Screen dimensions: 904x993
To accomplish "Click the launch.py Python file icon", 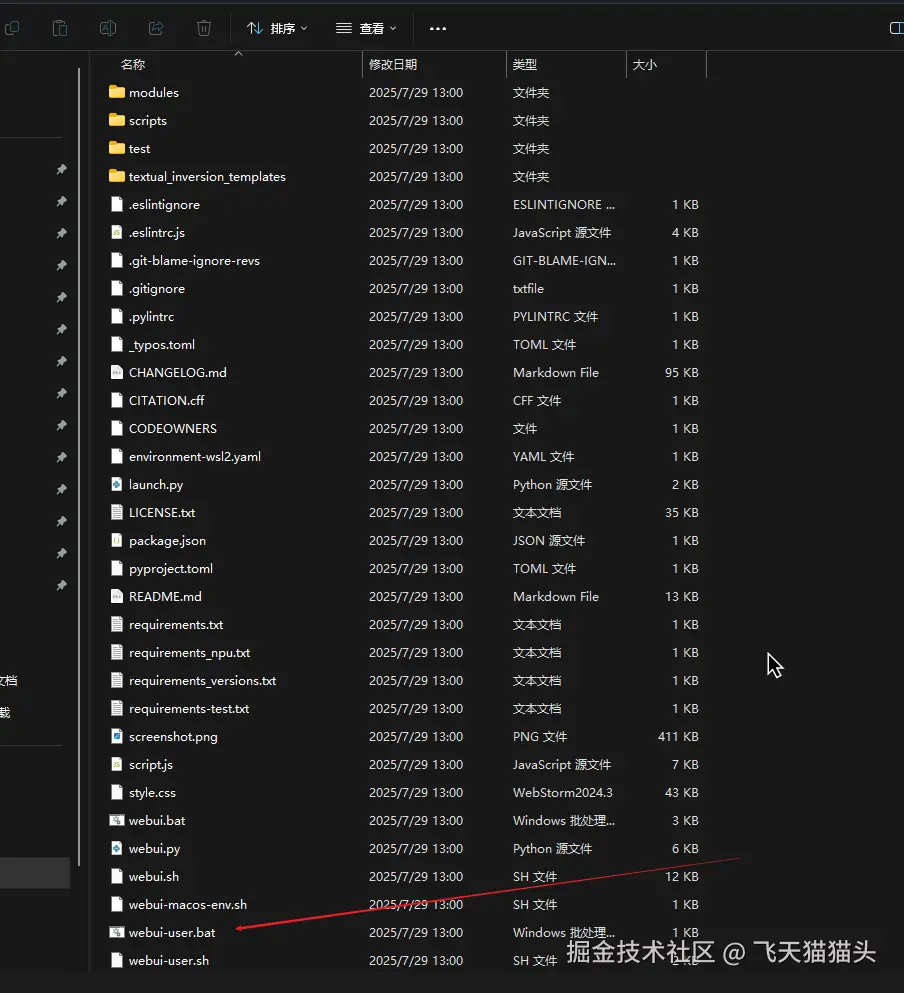I will pyautogui.click(x=117, y=484).
